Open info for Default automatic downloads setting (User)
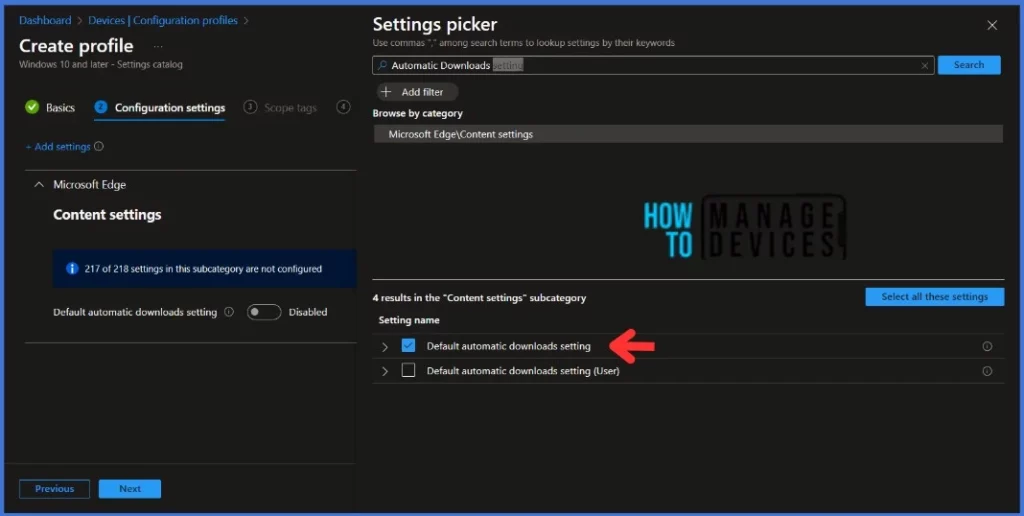This screenshot has width=1024, height=516. click(x=987, y=371)
